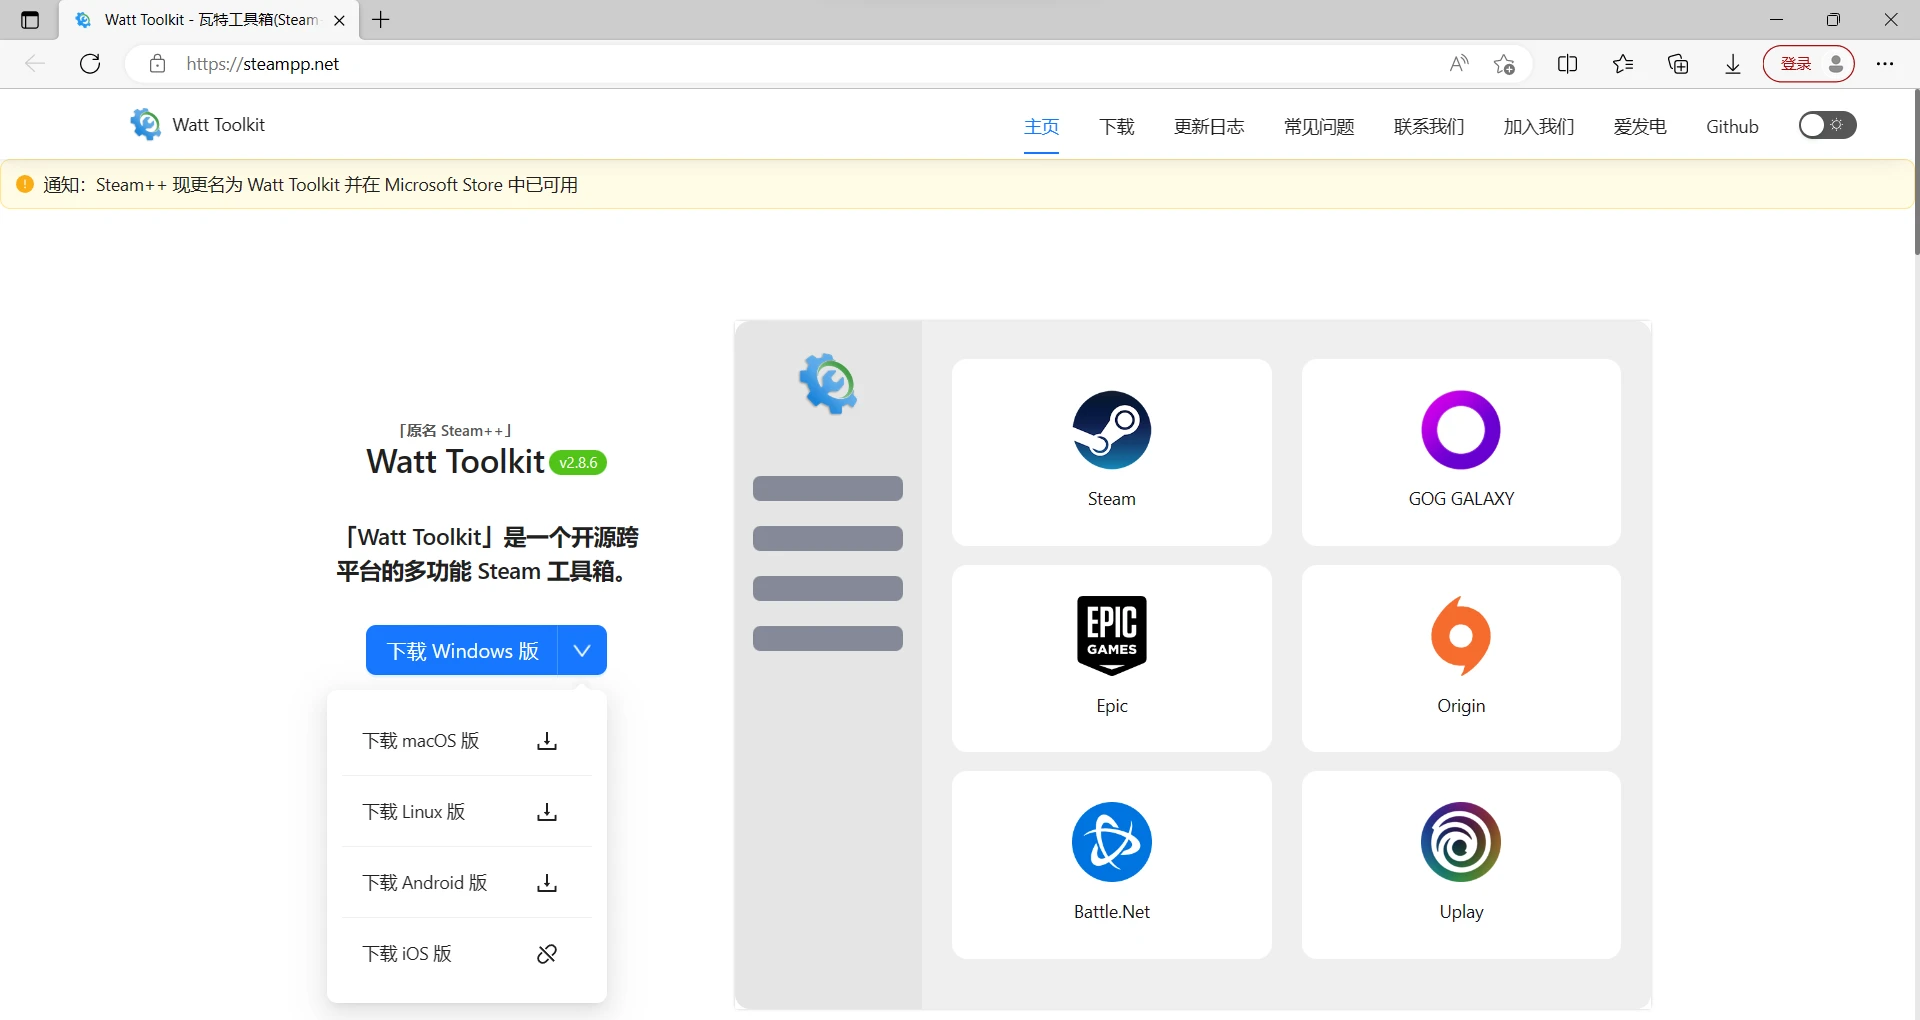This screenshot has width=1920, height=1020.
Task: Select the Battle.Net blue icon
Action: point(1111,842)
